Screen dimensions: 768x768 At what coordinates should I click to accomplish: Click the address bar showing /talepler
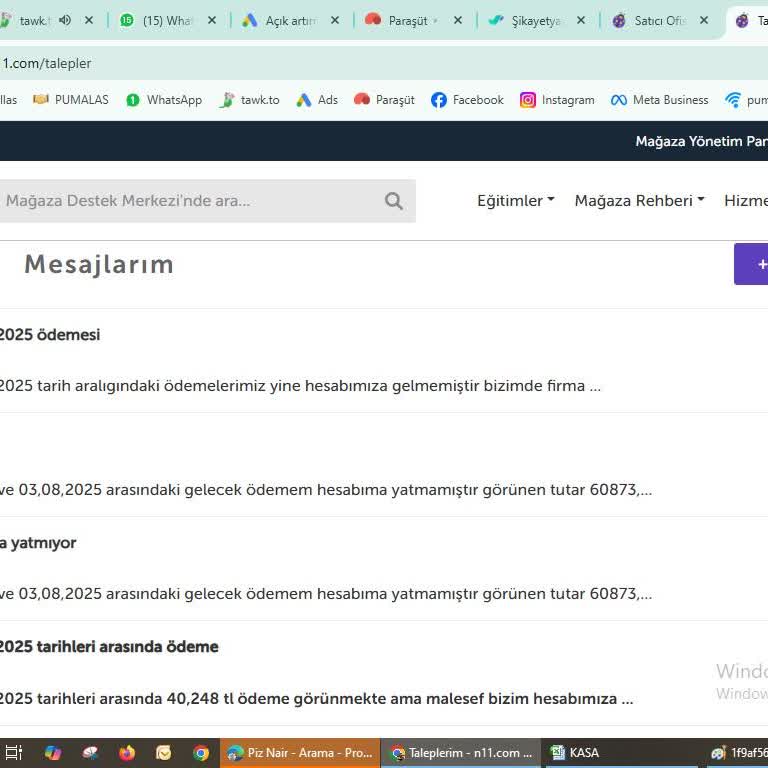382,63
